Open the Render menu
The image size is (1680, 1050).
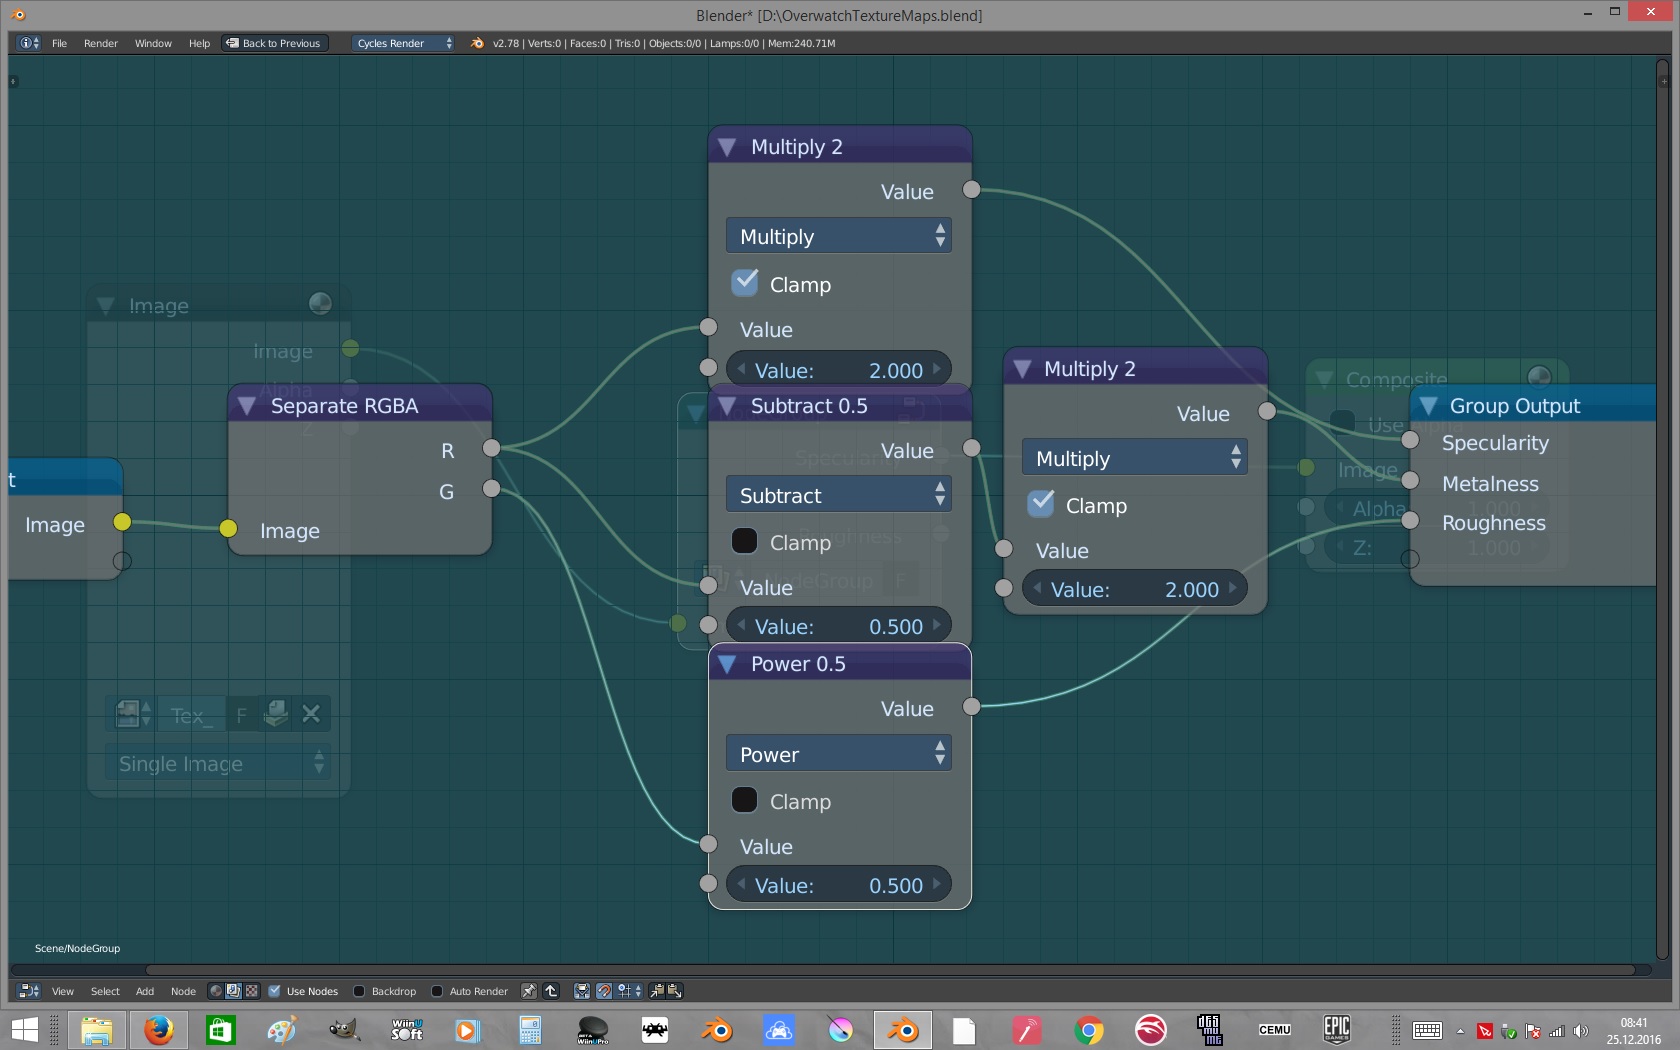point(101,43)
